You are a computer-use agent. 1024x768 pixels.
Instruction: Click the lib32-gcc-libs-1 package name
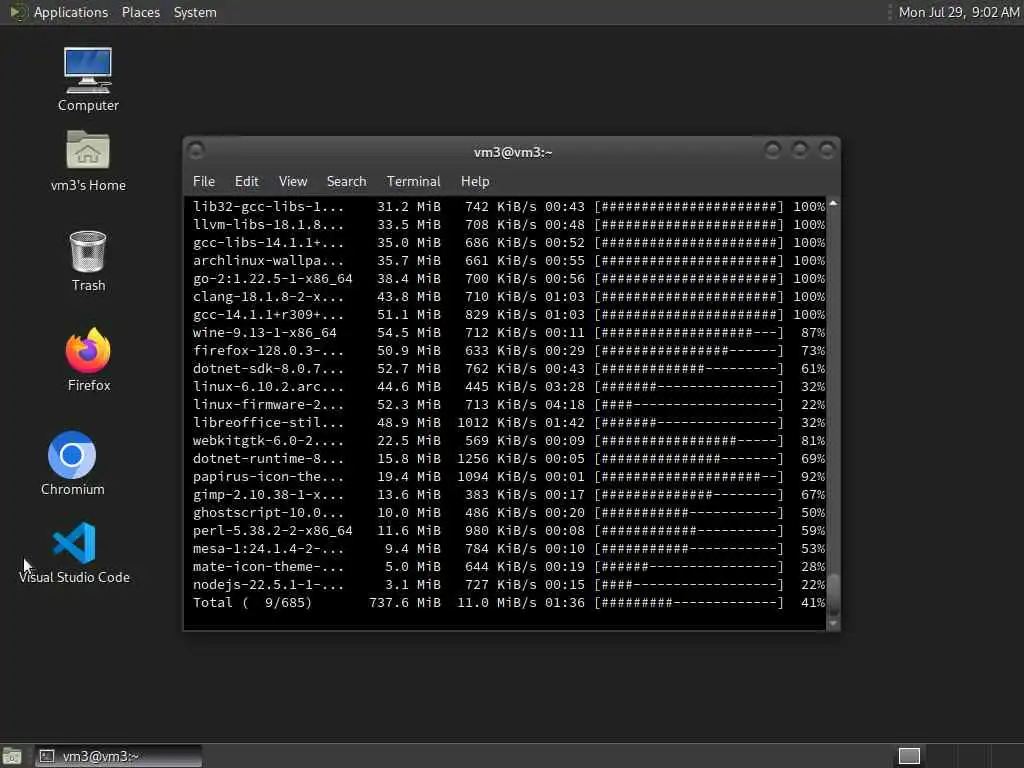(268, 206)
